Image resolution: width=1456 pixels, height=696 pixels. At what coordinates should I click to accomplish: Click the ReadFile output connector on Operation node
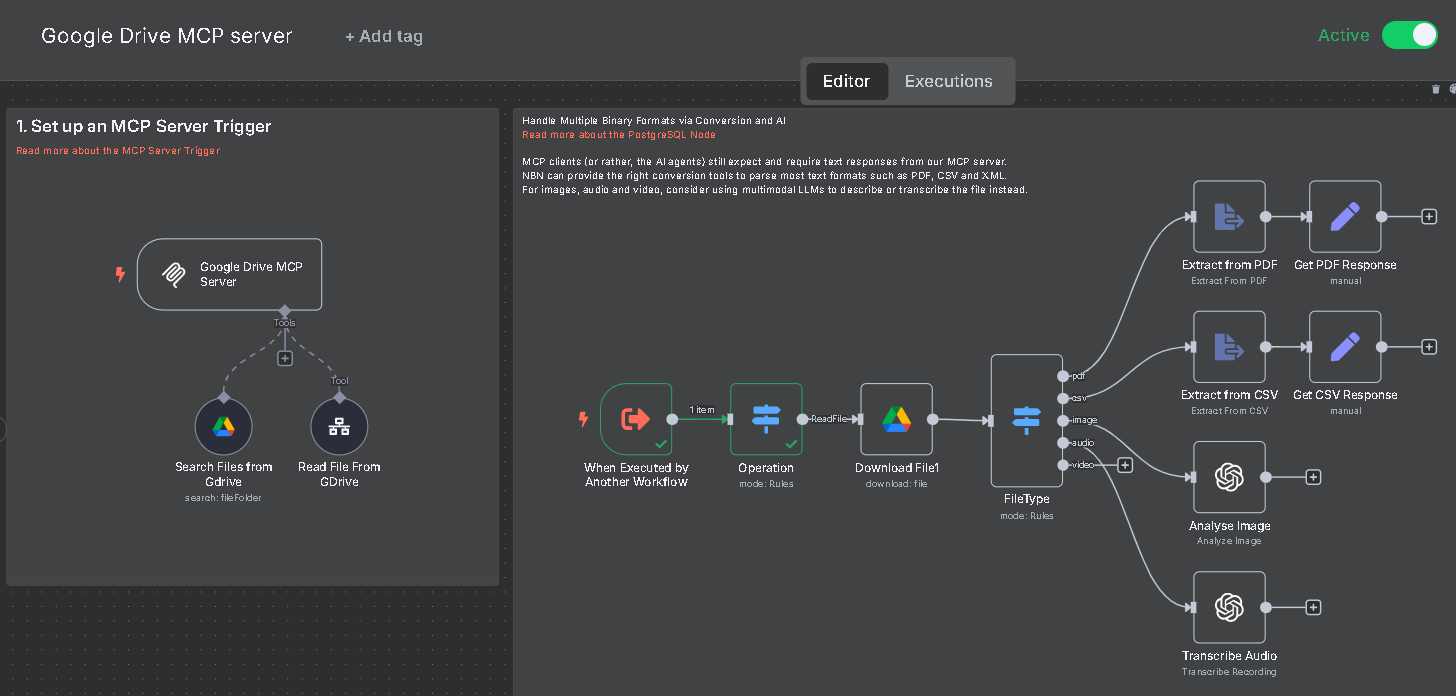pyautogui.click(x=802, y=419)
